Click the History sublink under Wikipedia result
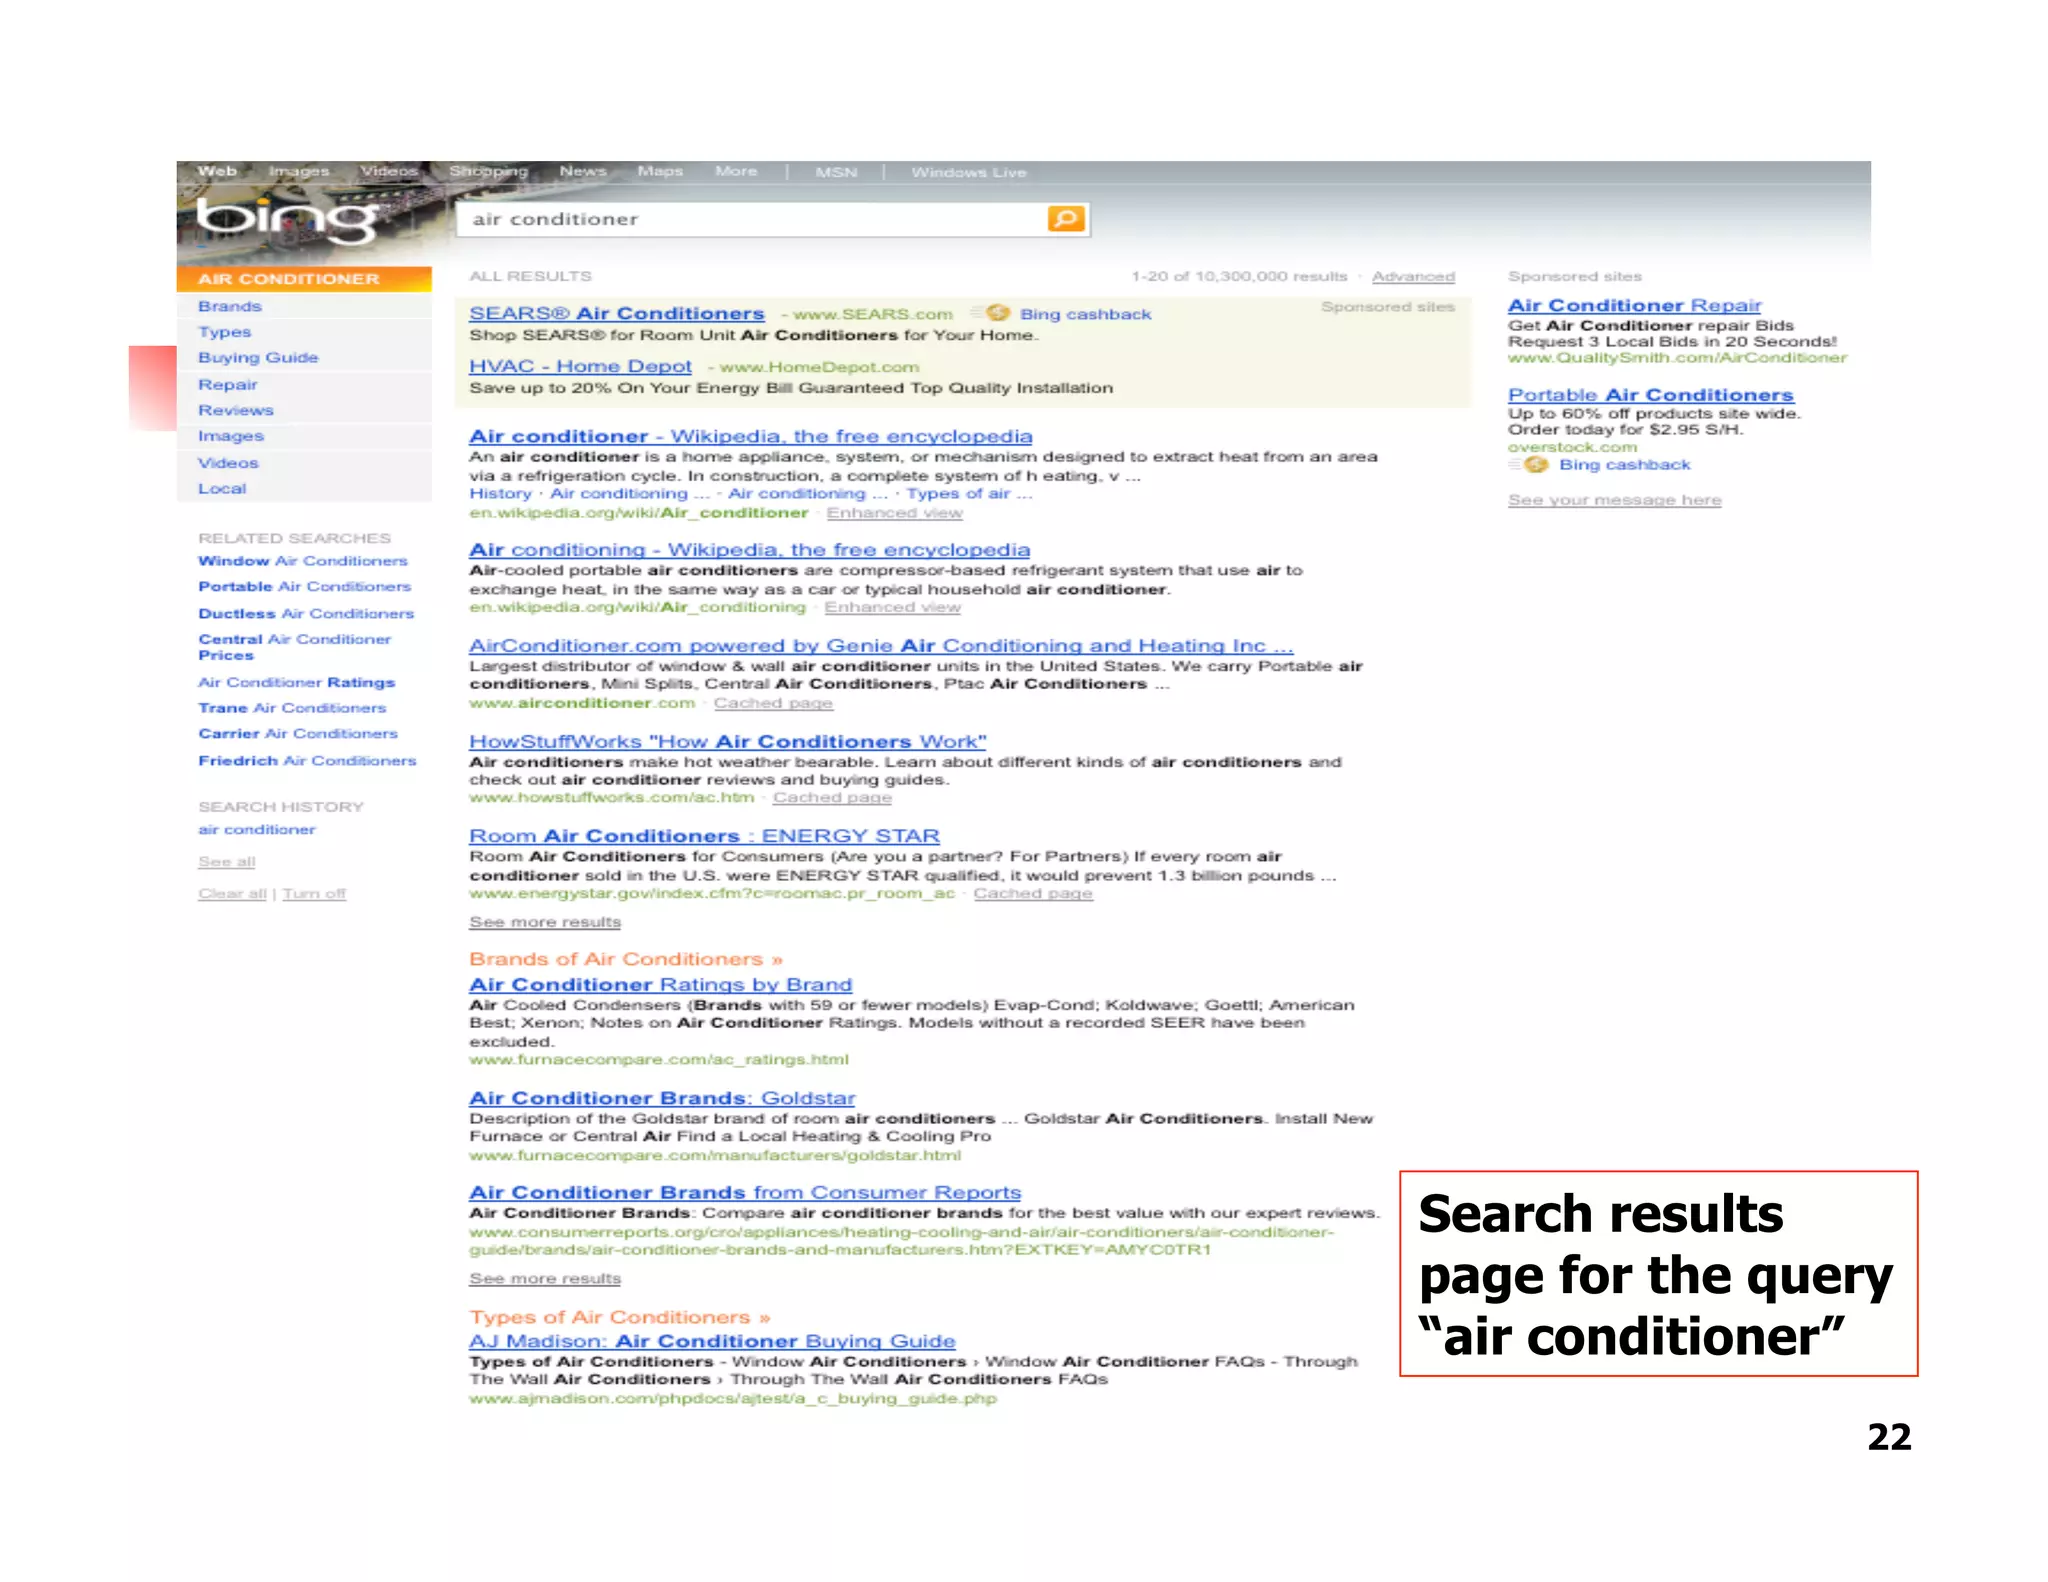The width and height of the screenshot is (2048, 1582). (x=500, y=494)
